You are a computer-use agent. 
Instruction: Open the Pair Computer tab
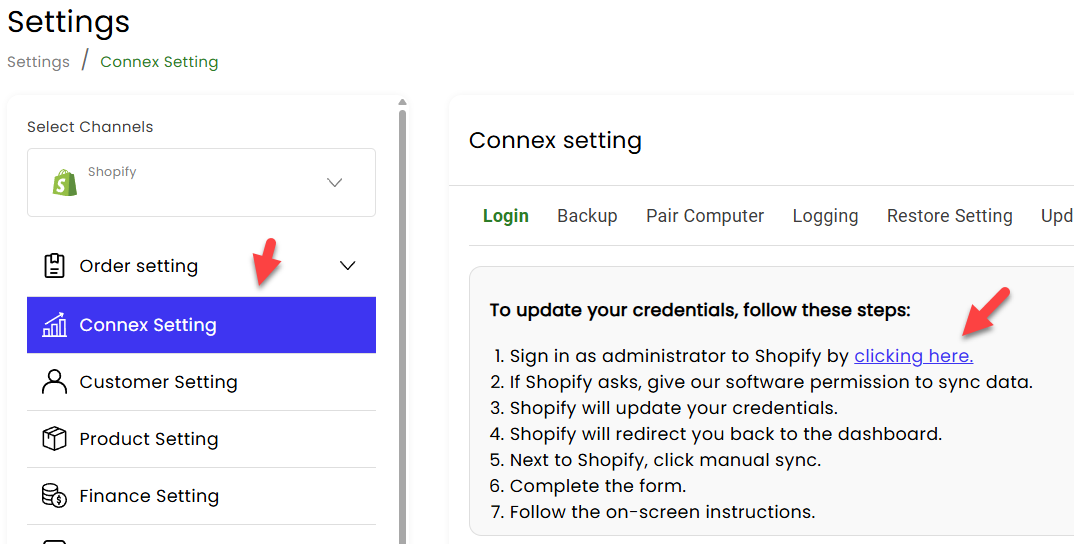pos(705,216)
